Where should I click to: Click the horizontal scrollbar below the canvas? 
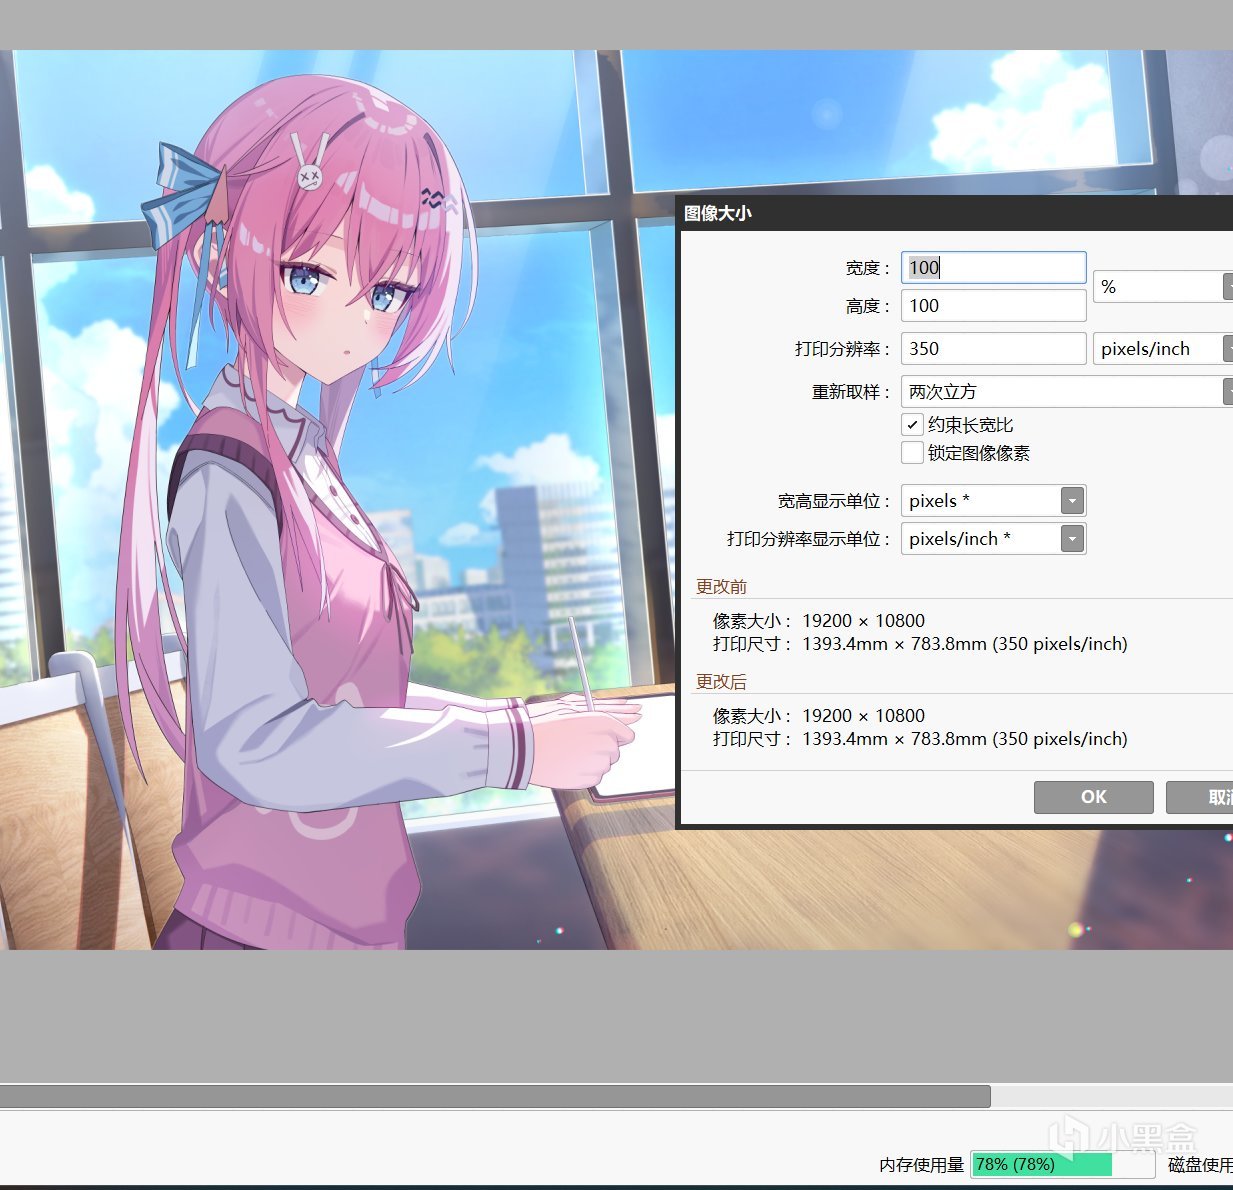495,1097
